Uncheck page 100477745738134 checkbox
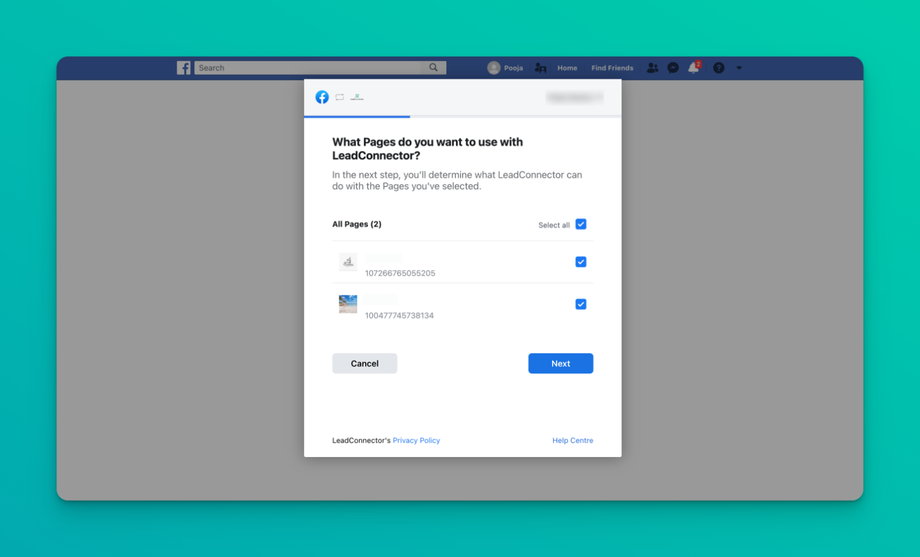 (581, 304)
